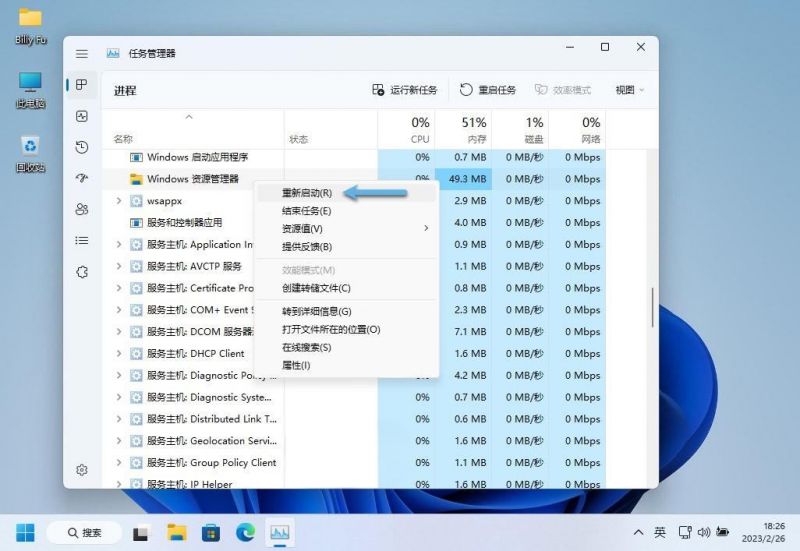Open the Details list icon in sidebar

point(82,240)
